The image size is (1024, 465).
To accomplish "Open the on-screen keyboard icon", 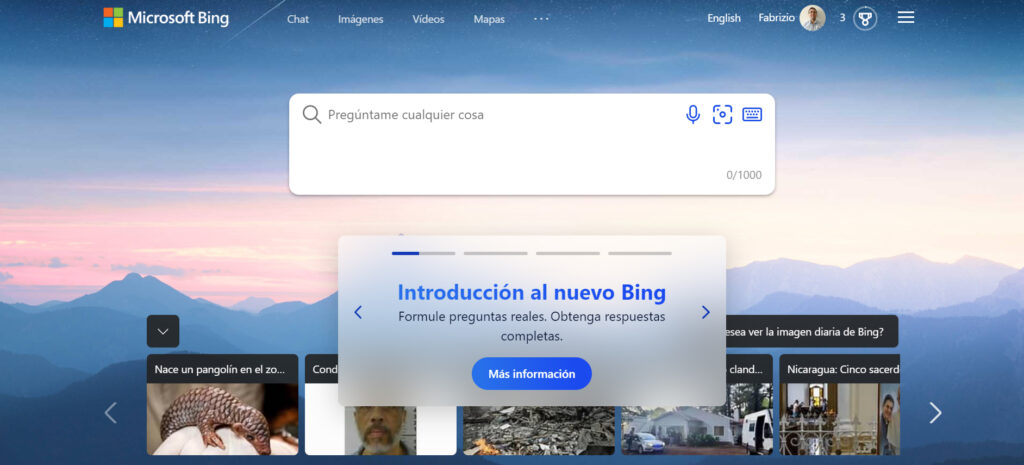I will 752,115.
